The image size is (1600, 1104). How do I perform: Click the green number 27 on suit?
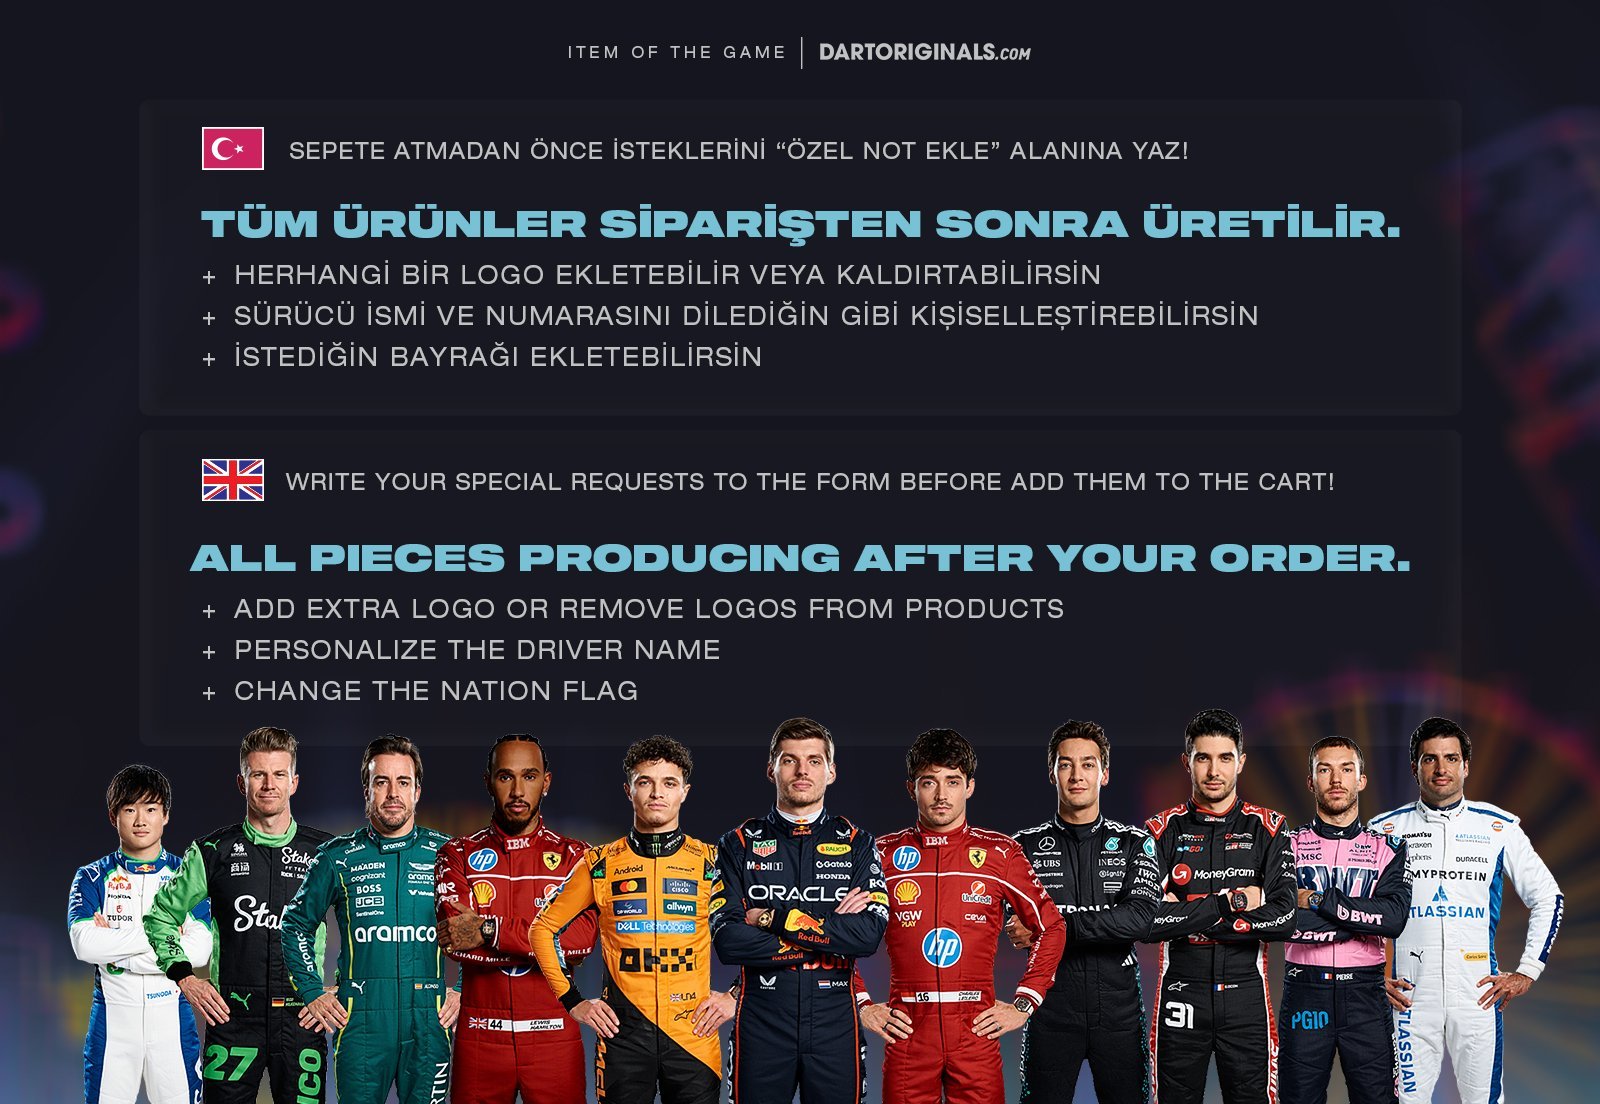[x=229, y=1063]
